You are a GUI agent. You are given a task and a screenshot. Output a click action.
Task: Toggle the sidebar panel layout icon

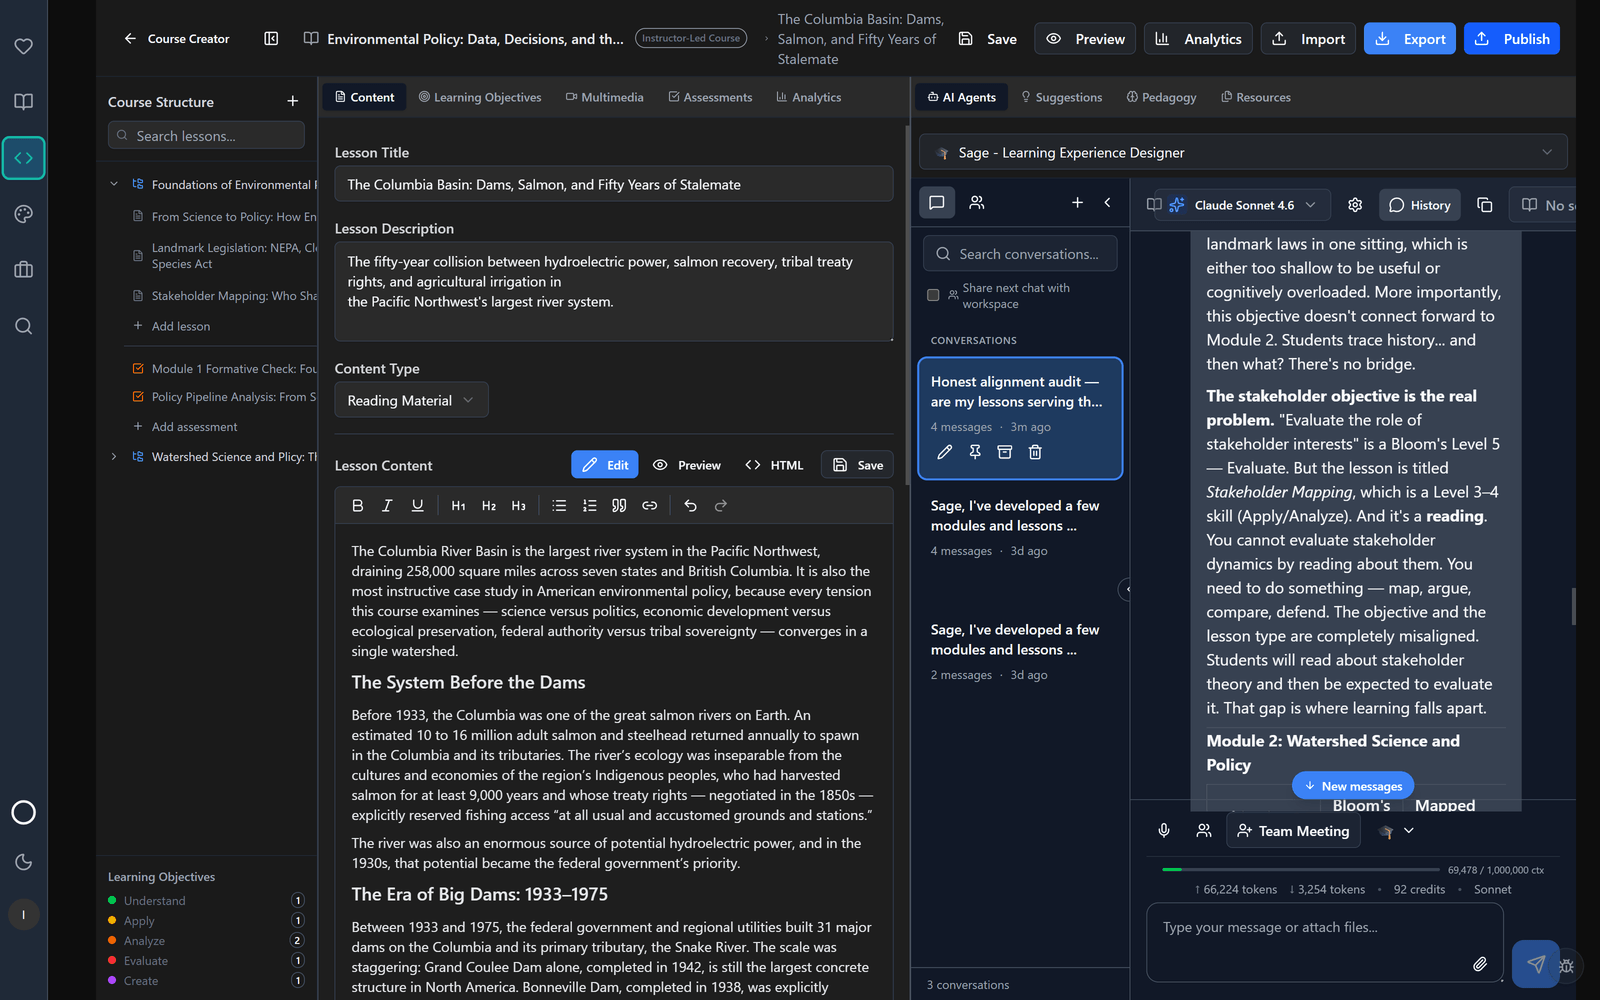coord(271,39)
